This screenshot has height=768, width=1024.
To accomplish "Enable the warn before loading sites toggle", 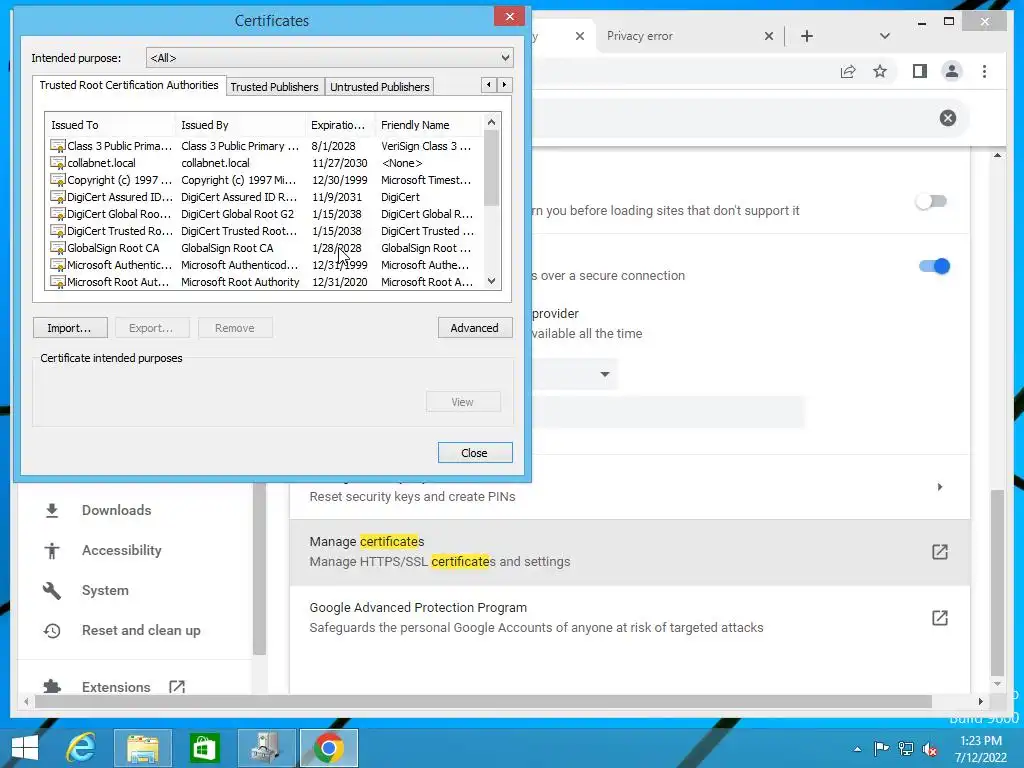I will click(931, 201).
